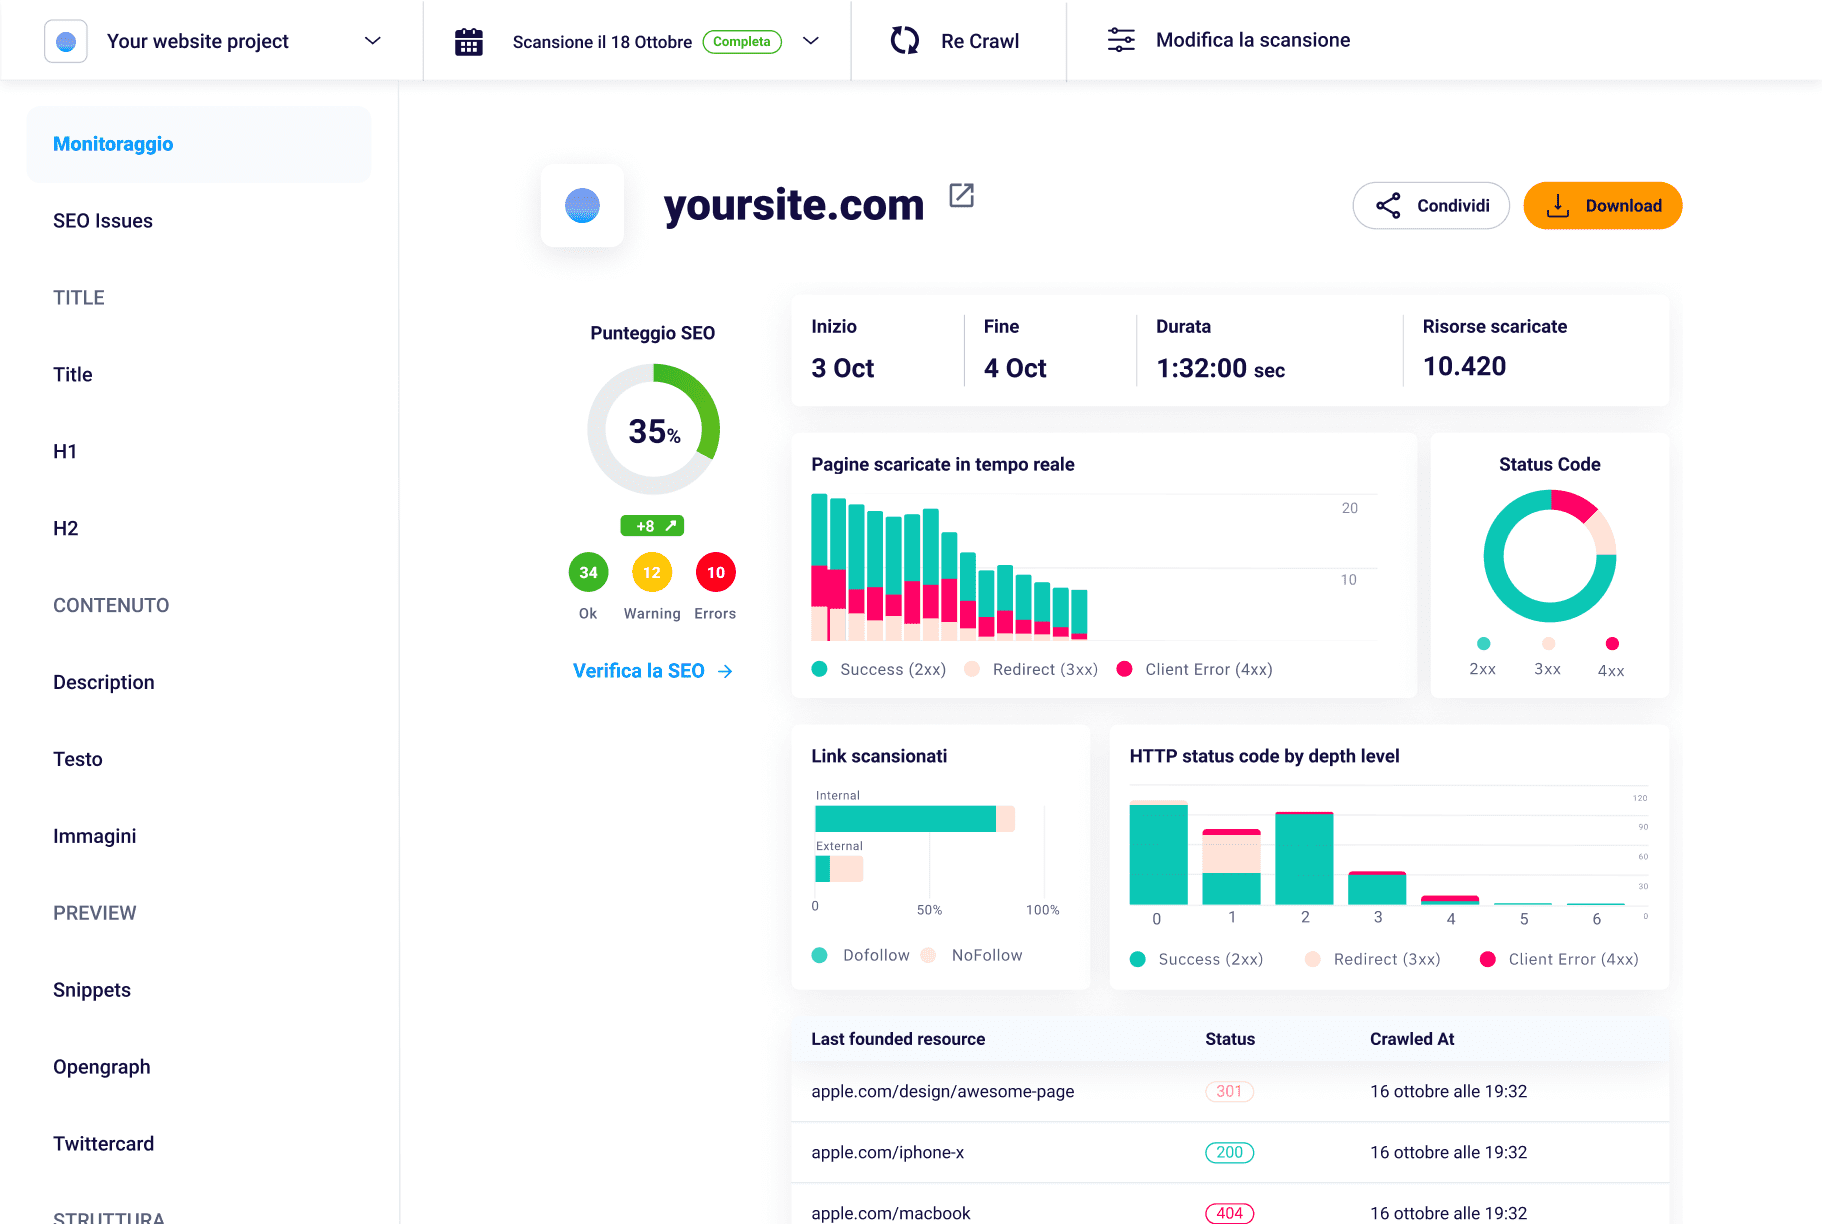Switch to the SEO Issues section

[102, 220]
